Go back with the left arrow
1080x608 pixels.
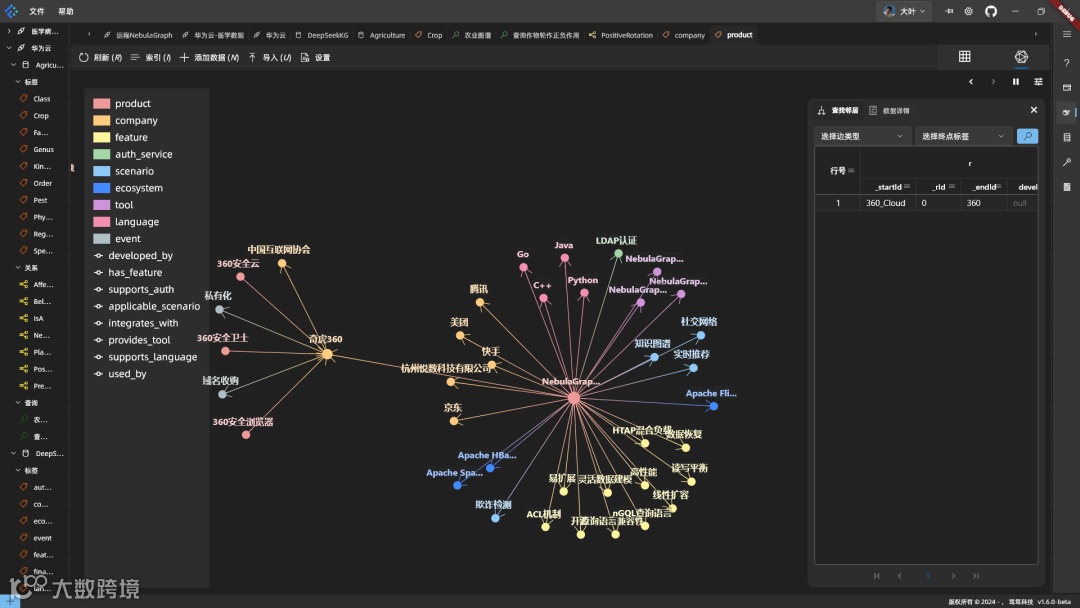(970, 81)
